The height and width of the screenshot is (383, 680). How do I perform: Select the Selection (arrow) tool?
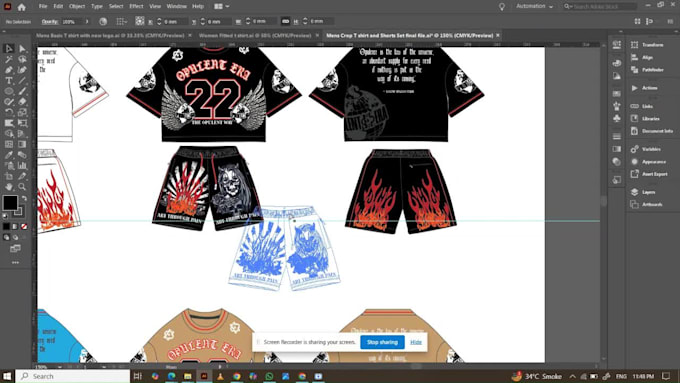(9, 49)
